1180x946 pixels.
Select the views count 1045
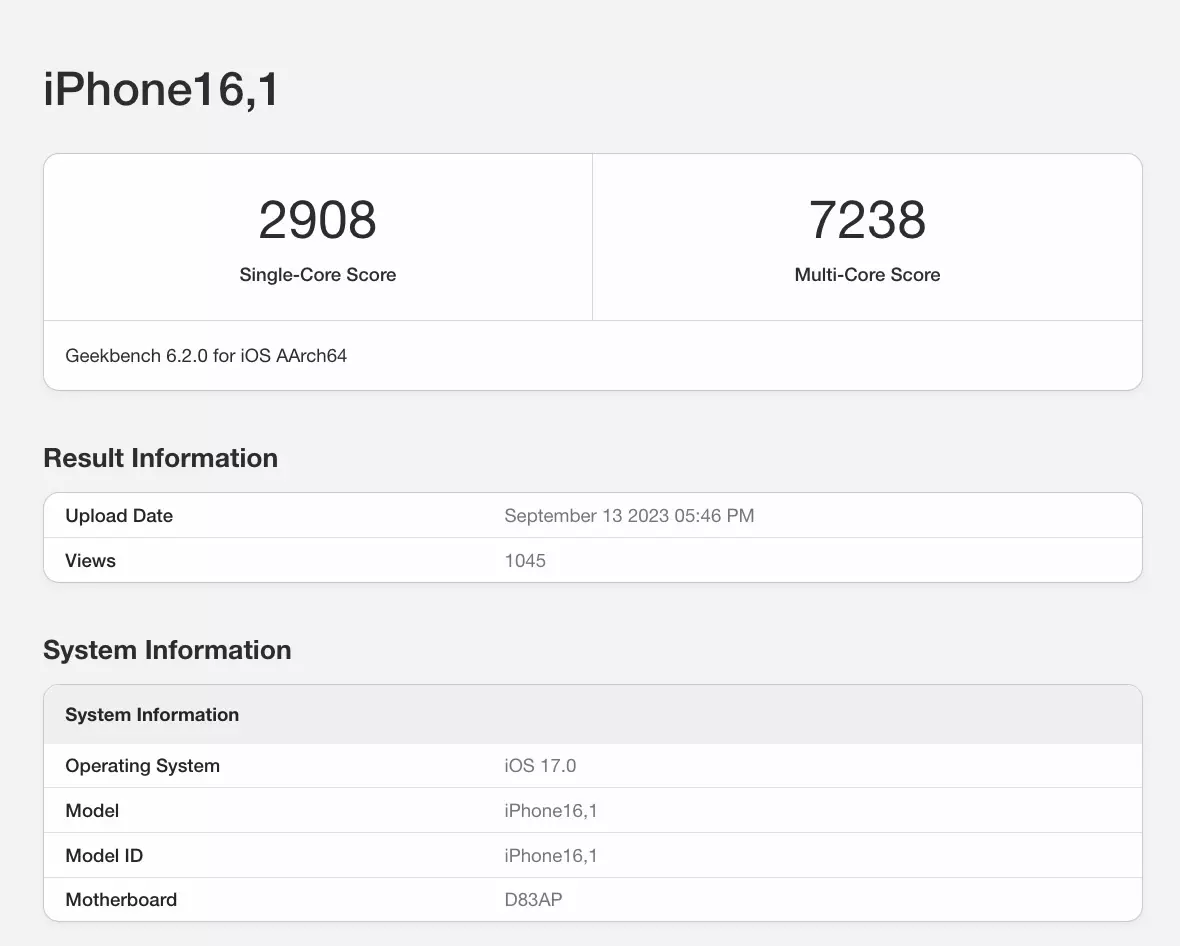[x=525, y=561]
